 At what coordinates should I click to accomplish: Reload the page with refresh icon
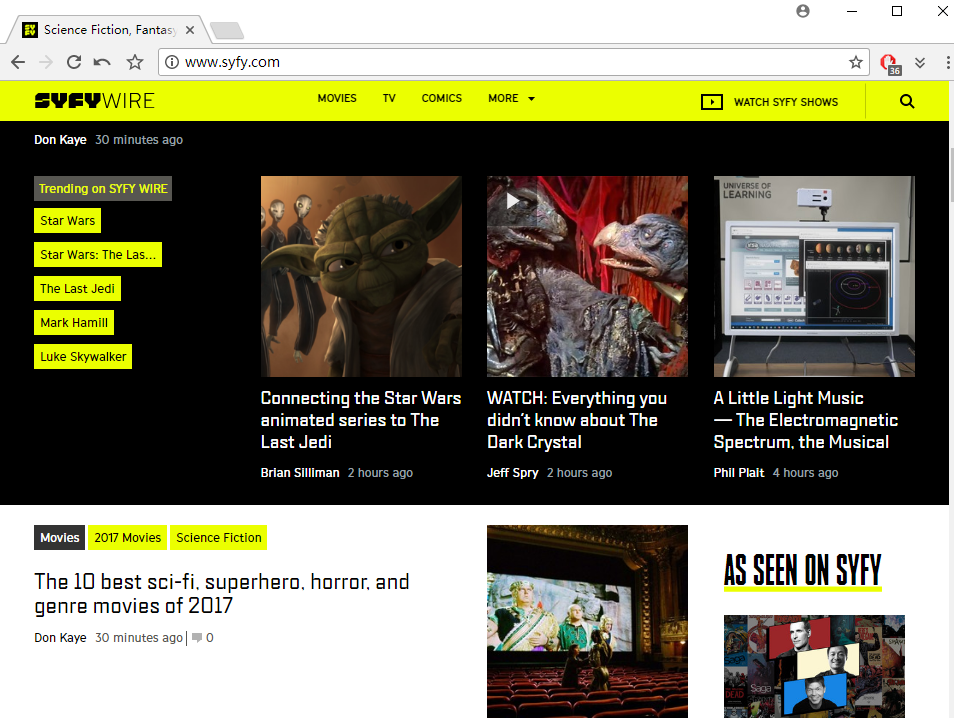pos(74,62)
